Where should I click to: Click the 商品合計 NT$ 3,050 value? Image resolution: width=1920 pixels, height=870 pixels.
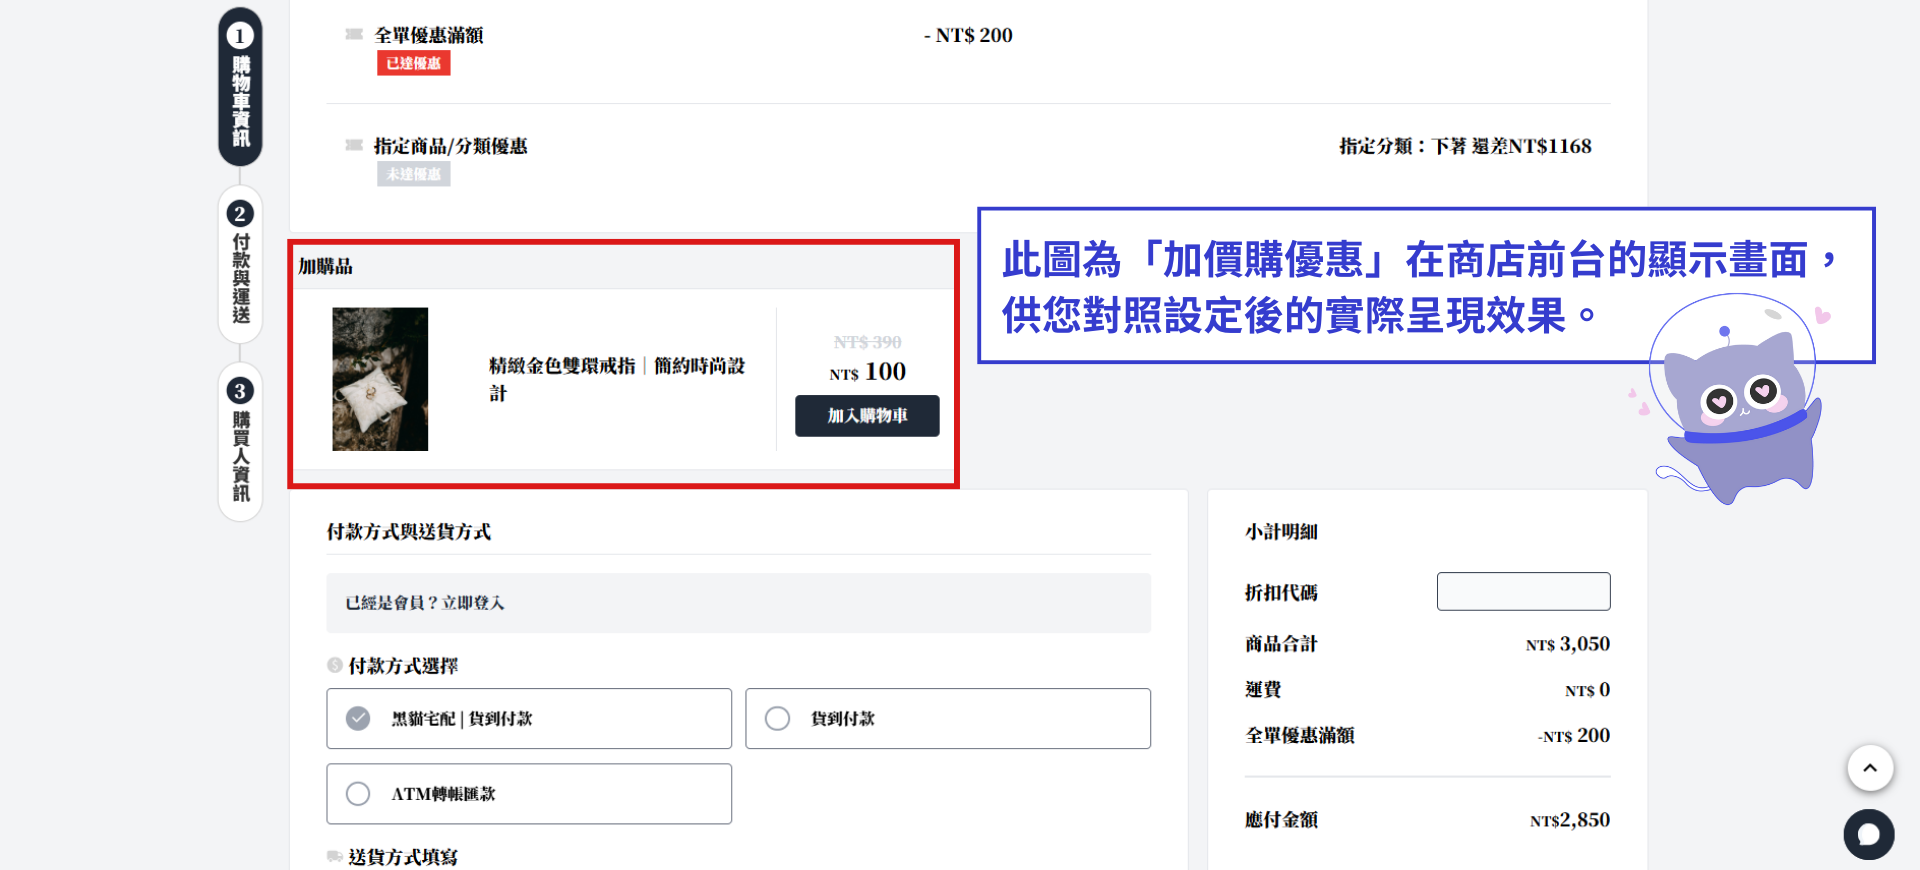tap(1568, 644)
